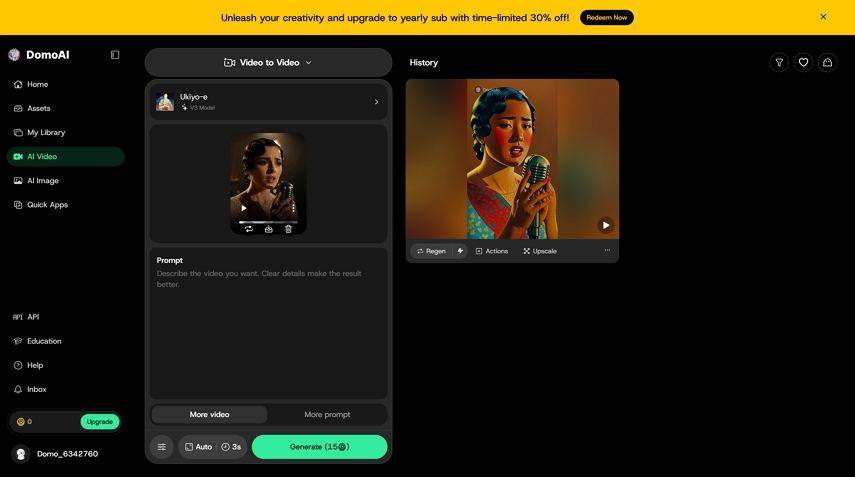Screen dimensions: 855x477
Task: Replace the uploaded source video
Action: pyautogui.click(x=249, y=230)
